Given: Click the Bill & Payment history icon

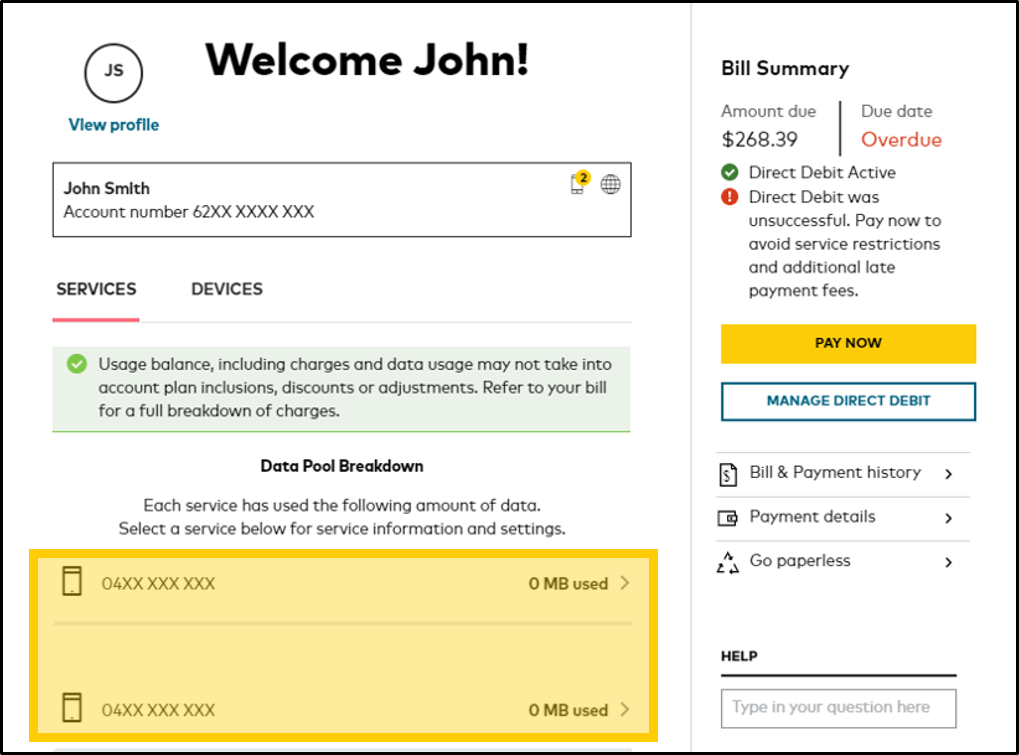Looking at the screenshot, I should (x=728, y=473).
